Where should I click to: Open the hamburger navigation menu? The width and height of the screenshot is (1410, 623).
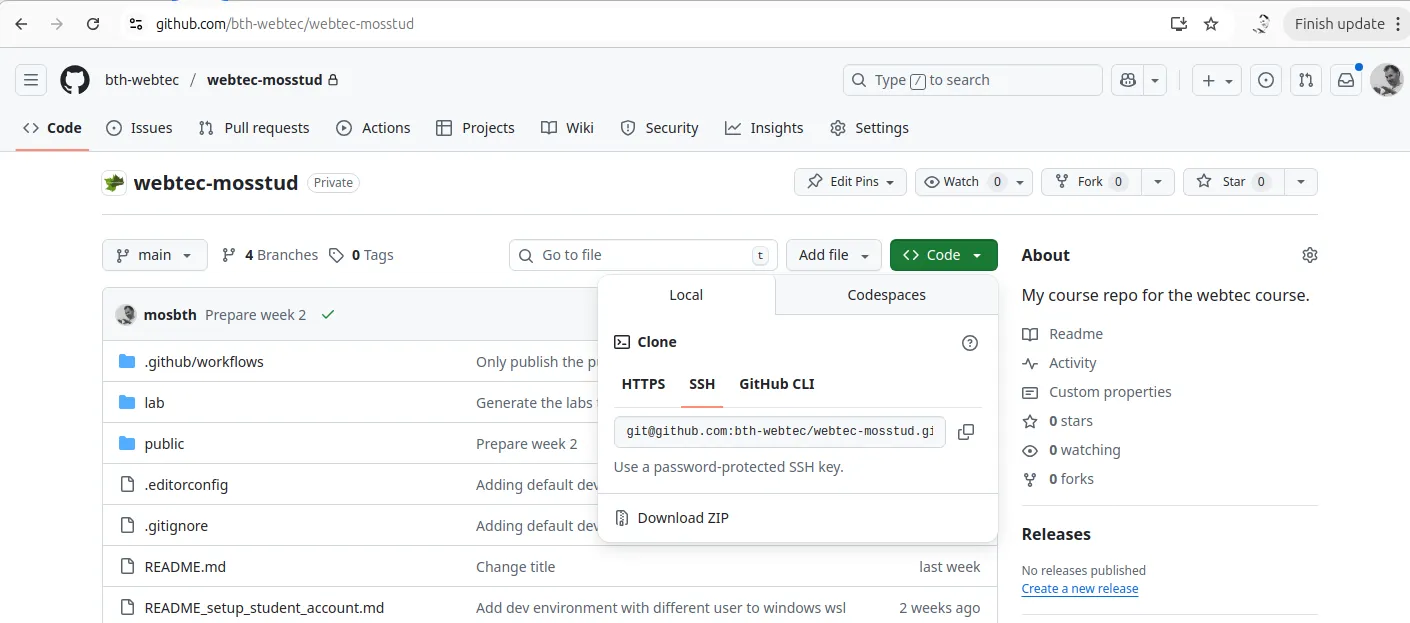pos(31,80)
